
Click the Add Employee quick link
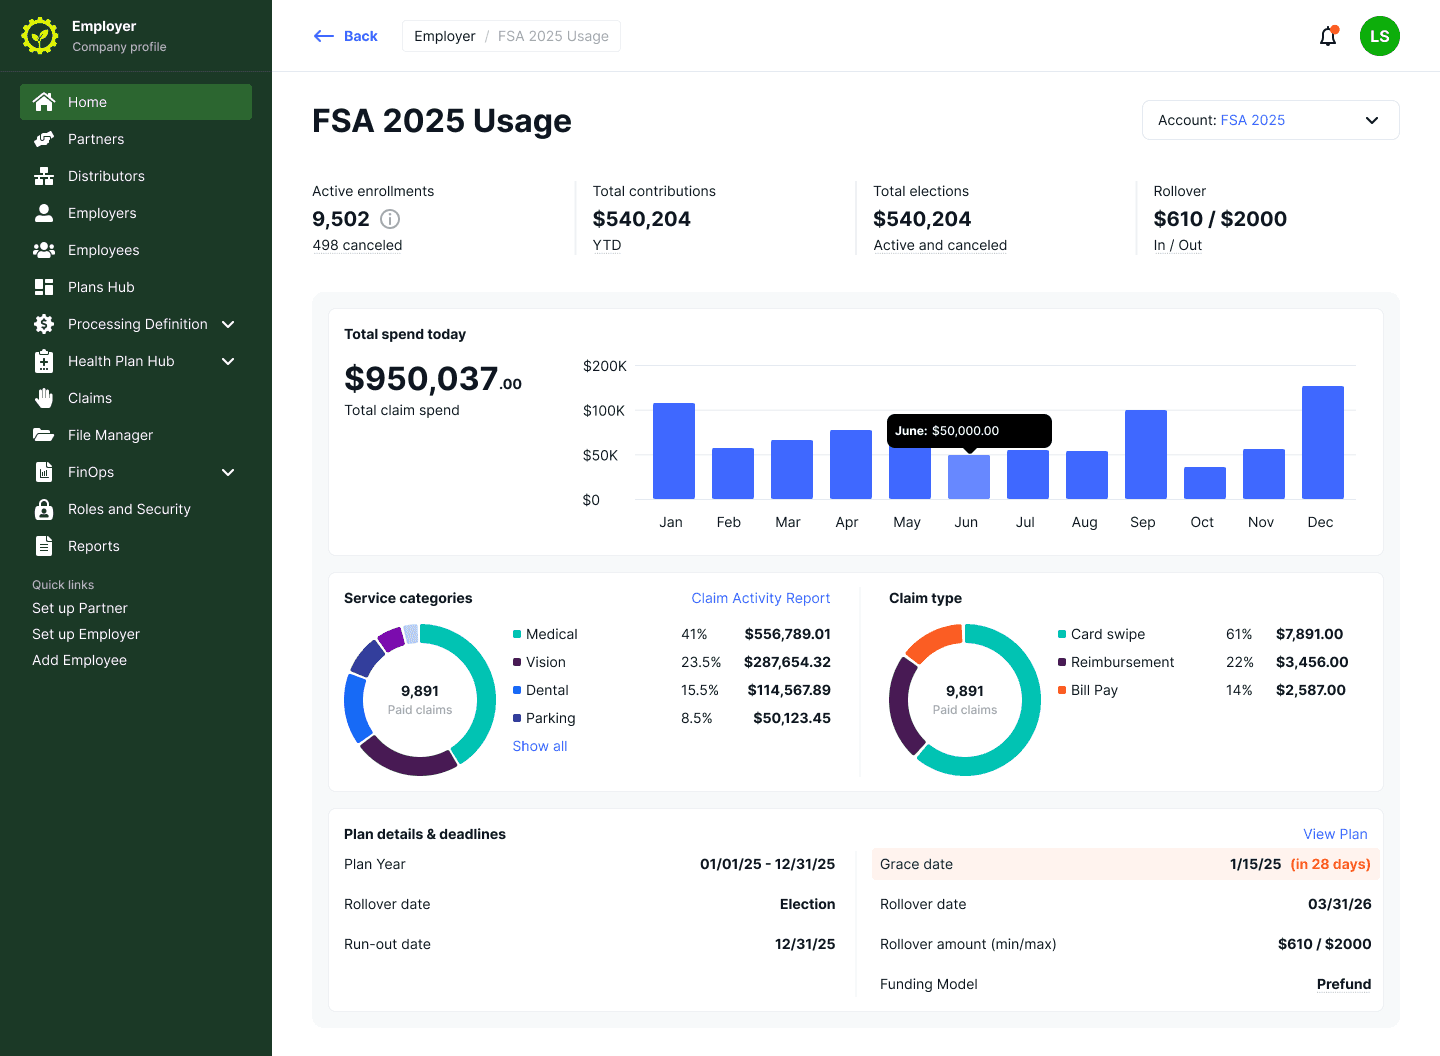coord(80,660)
